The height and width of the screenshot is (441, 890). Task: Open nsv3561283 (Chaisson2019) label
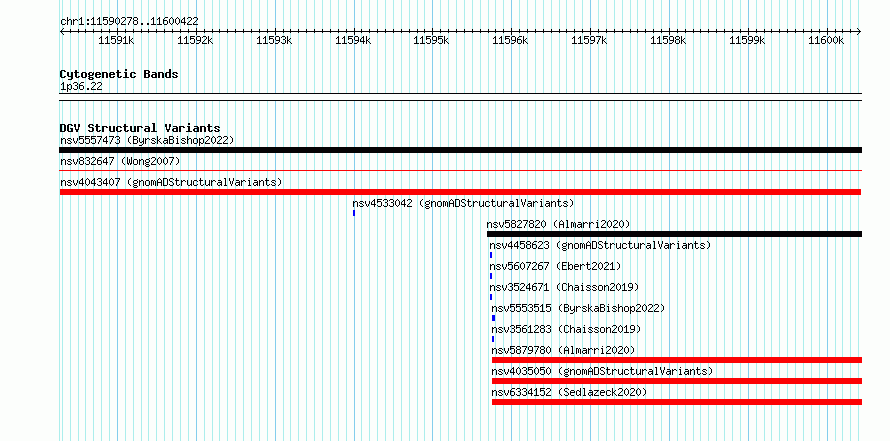pyautogui.click(x=566, y=329)
